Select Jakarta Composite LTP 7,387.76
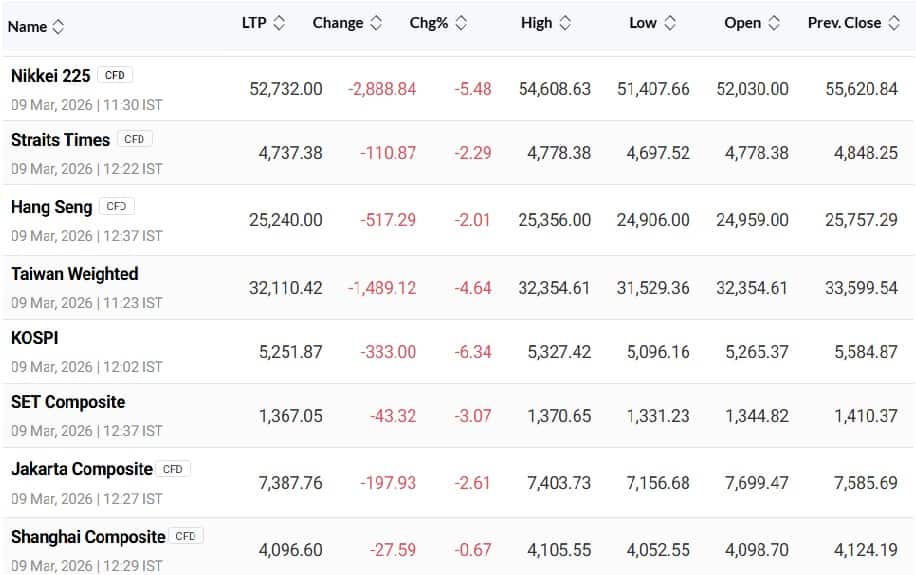Screen dimensions: 916x575 [x=290, y=483]
